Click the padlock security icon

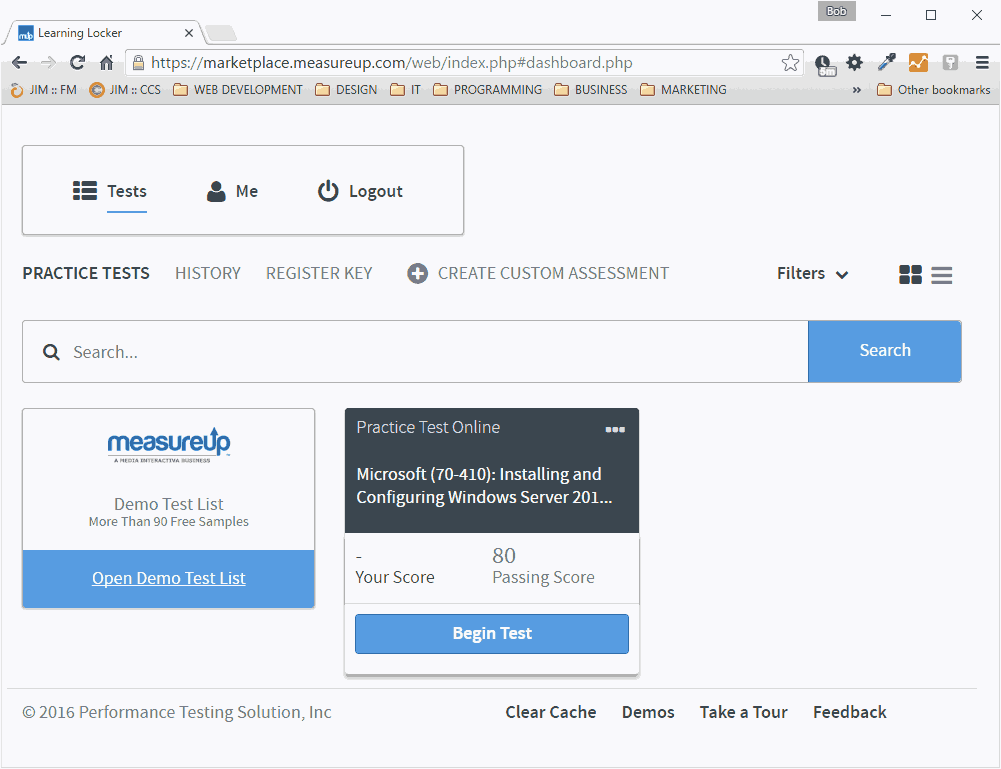(138, 63)
